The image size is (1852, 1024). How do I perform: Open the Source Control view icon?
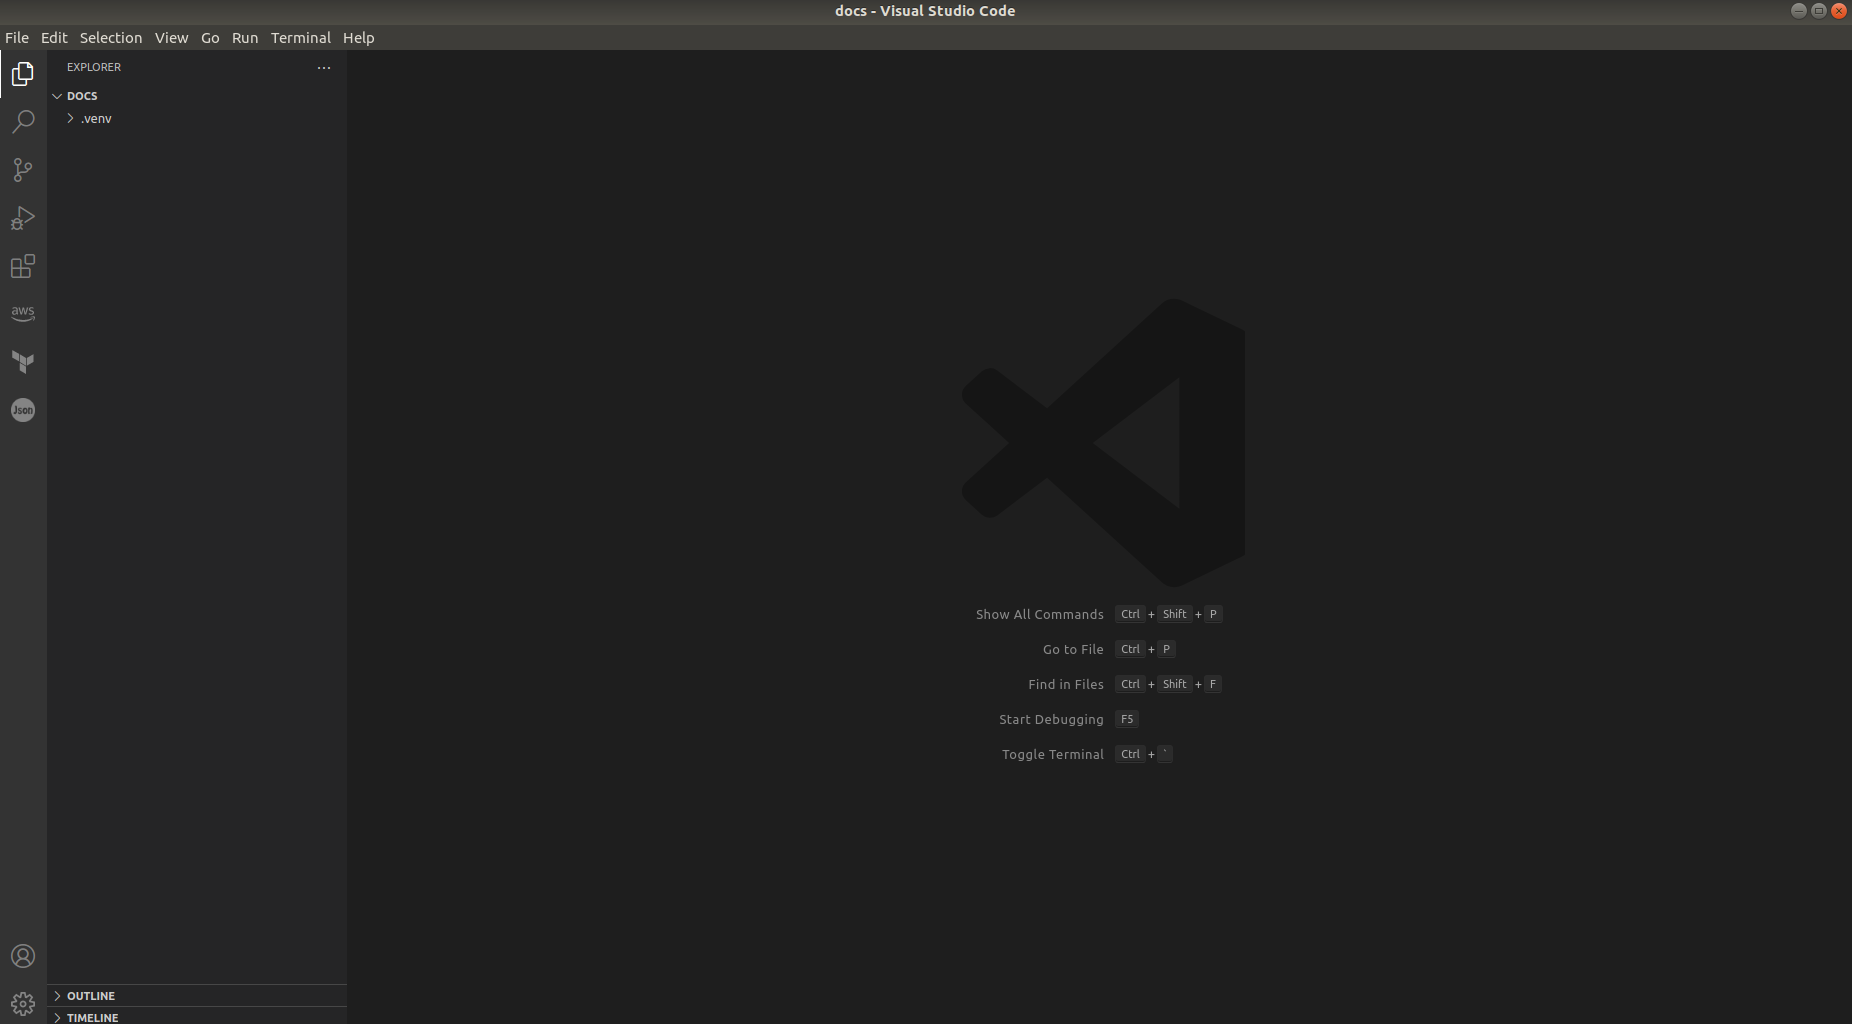pos(23,170)
